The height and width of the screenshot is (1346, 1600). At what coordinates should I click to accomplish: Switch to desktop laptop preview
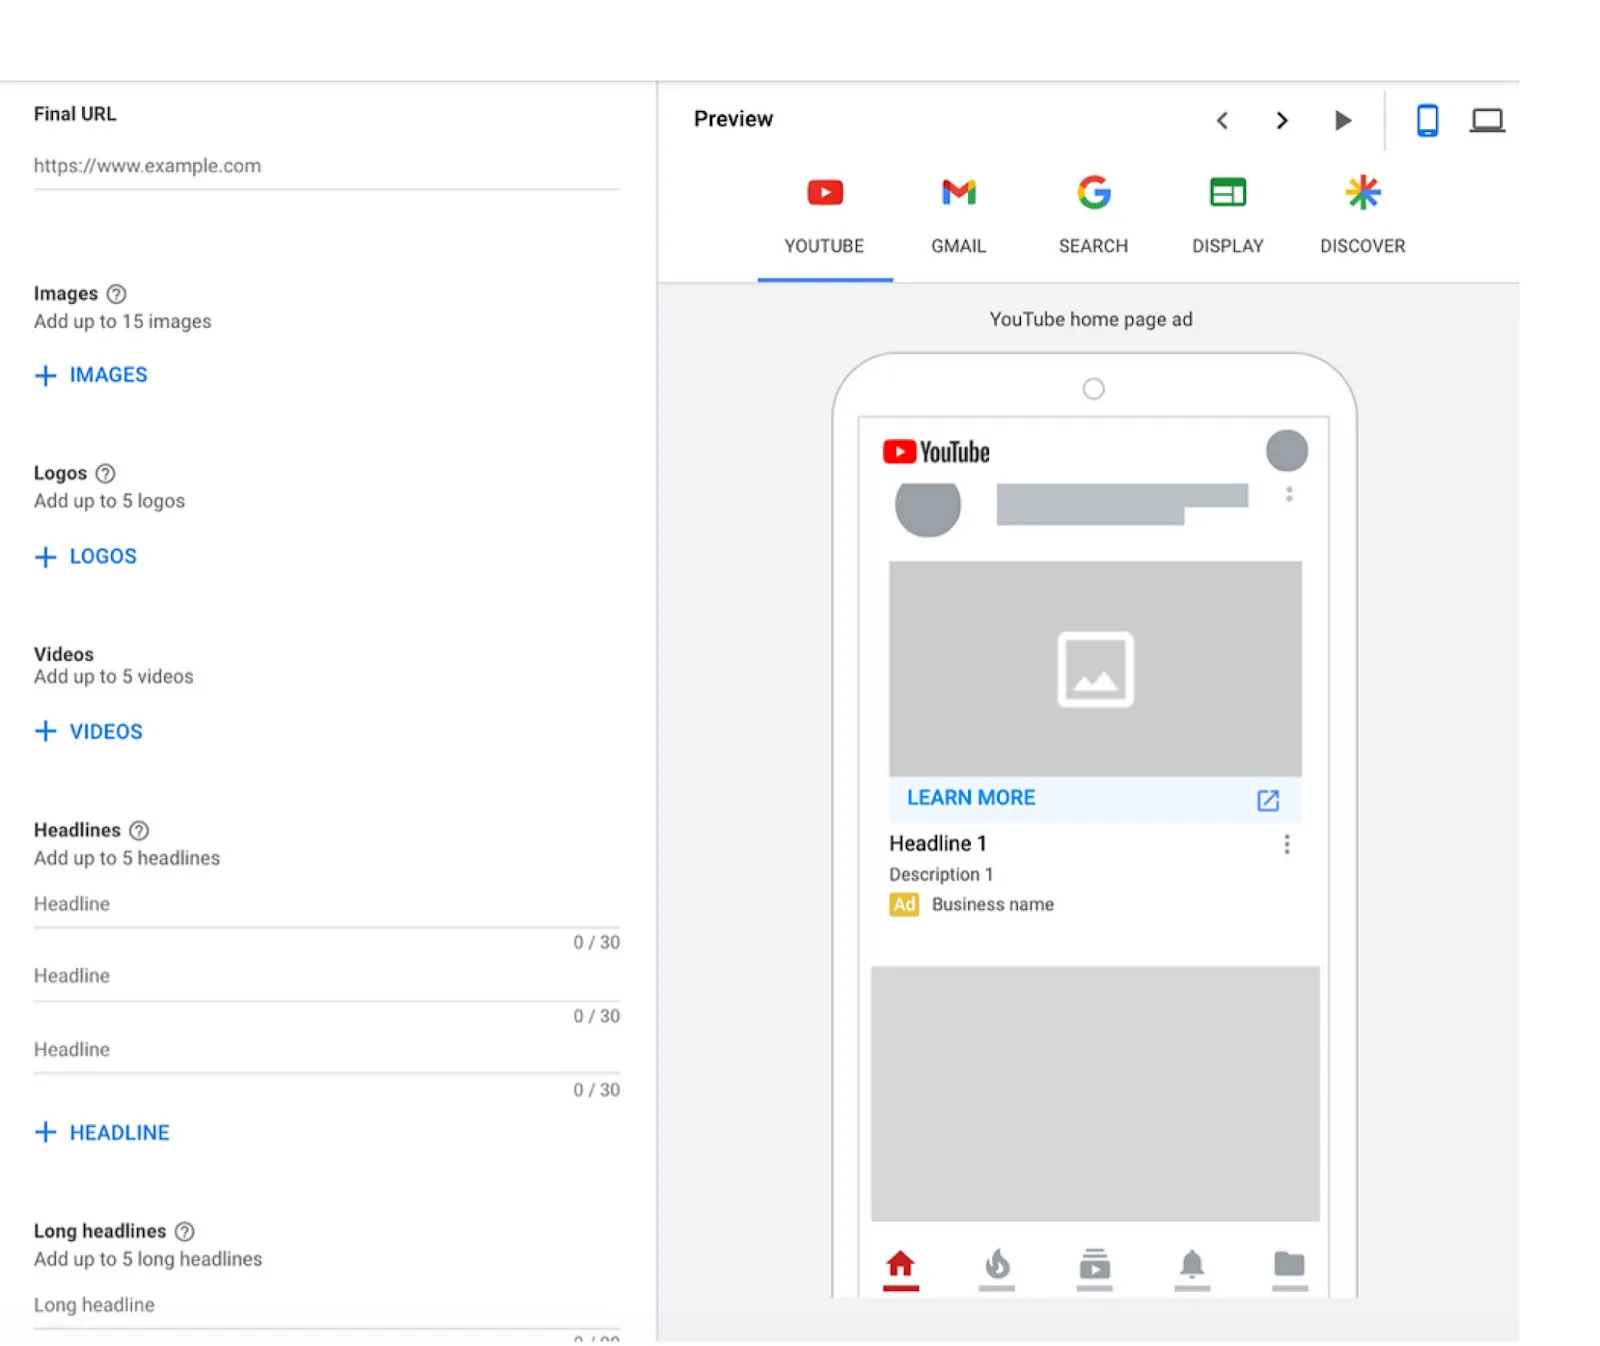(1487, 121)
